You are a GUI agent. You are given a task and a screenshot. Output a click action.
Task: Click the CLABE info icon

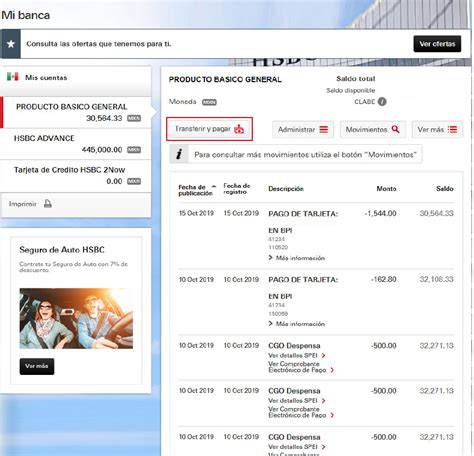[x=382, y=102]
